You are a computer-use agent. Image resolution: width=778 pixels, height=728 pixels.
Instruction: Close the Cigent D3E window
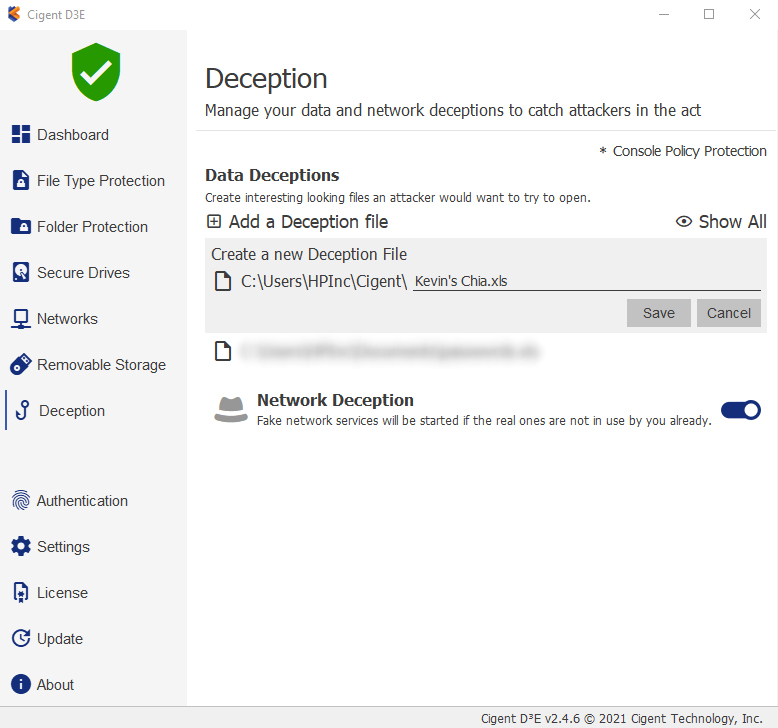pos(755,14)
